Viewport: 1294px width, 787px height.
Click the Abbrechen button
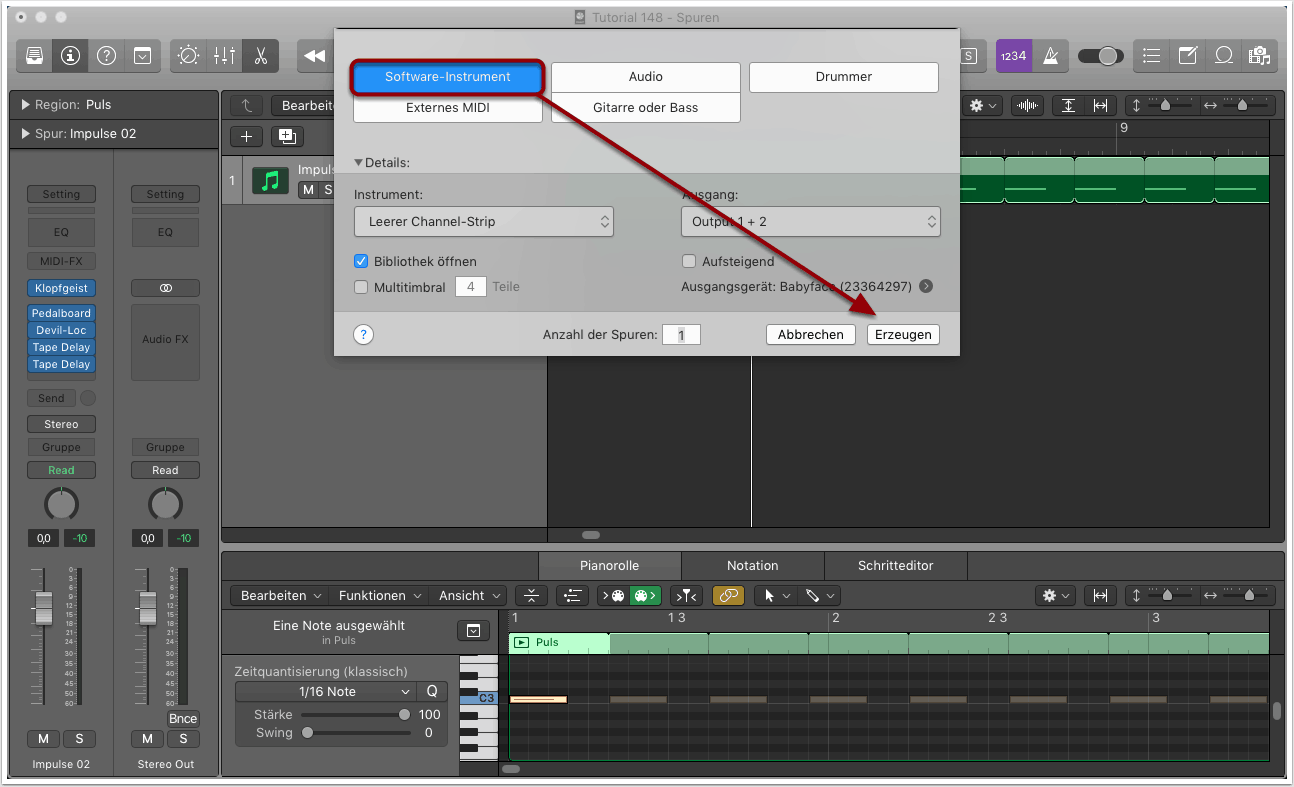810,335
